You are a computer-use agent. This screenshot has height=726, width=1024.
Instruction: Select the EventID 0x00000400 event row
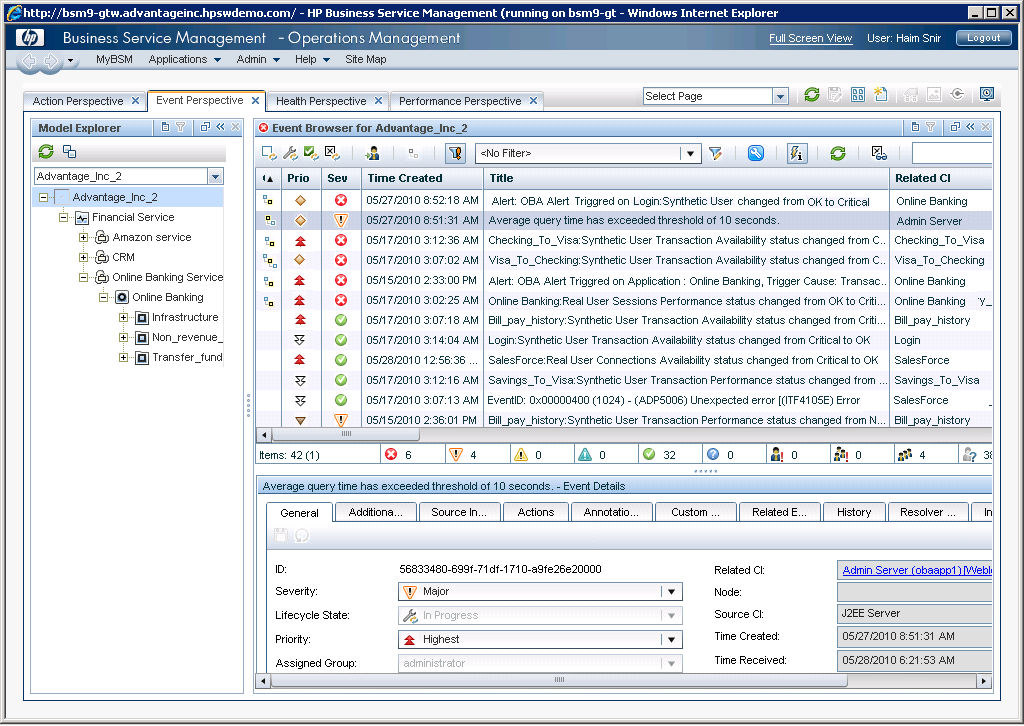coord(624,400)
